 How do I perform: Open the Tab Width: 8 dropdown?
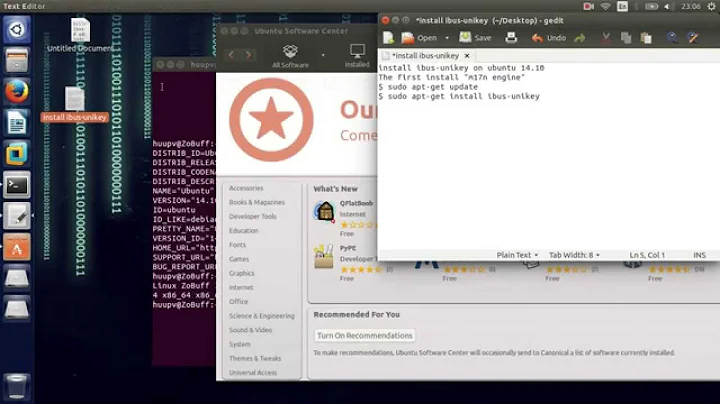point(574,255)
